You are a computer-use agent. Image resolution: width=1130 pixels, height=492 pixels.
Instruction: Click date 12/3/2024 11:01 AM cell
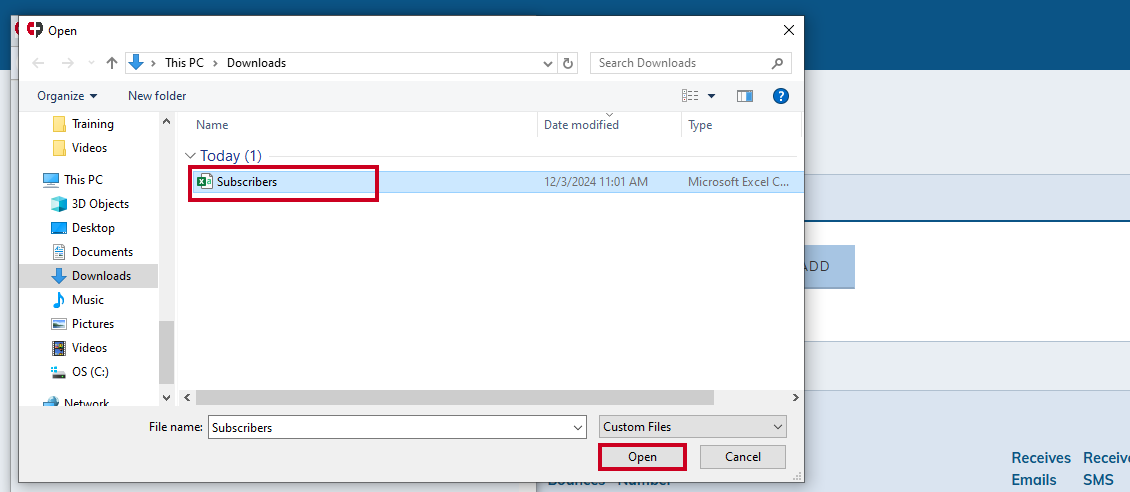point(596,182)
